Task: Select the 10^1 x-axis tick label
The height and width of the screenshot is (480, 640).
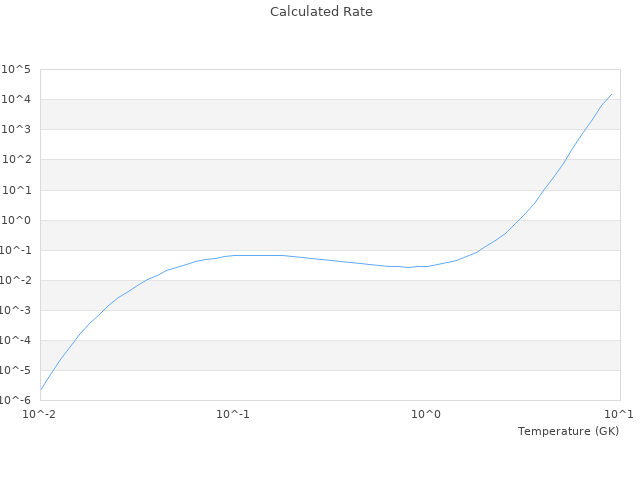Action: point(618,414)
